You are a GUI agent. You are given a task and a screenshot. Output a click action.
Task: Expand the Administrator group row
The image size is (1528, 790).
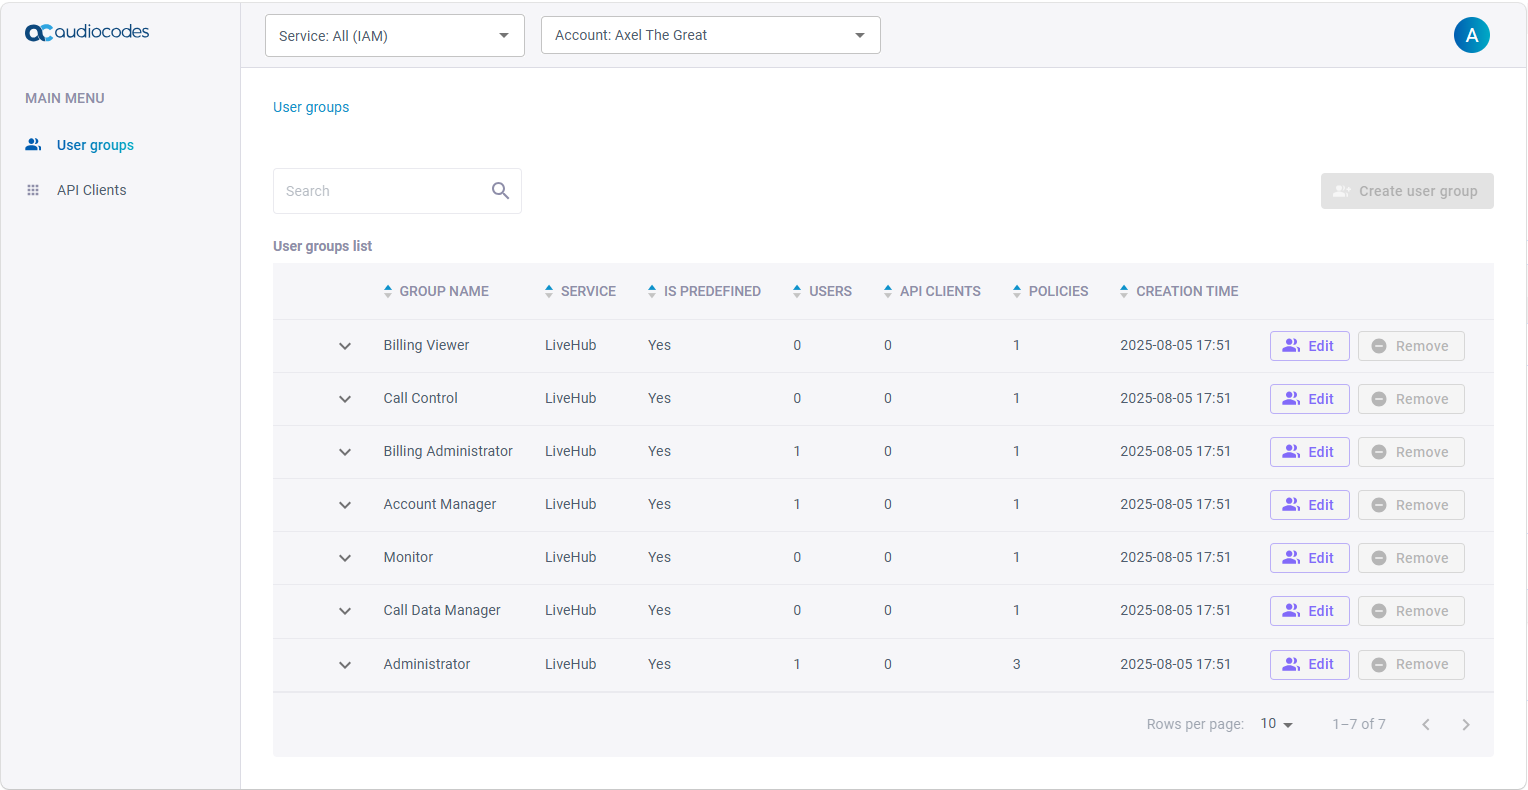(x=345, y=665)
